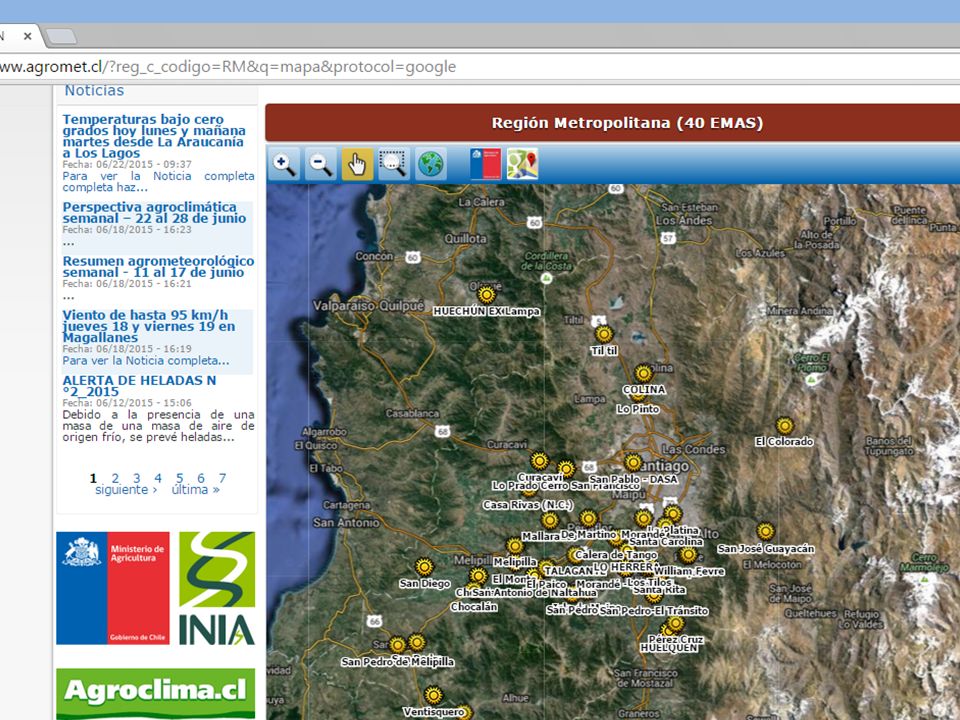960x720 pixels.
Task: Go to news page 2
Action: click(115, 478)
